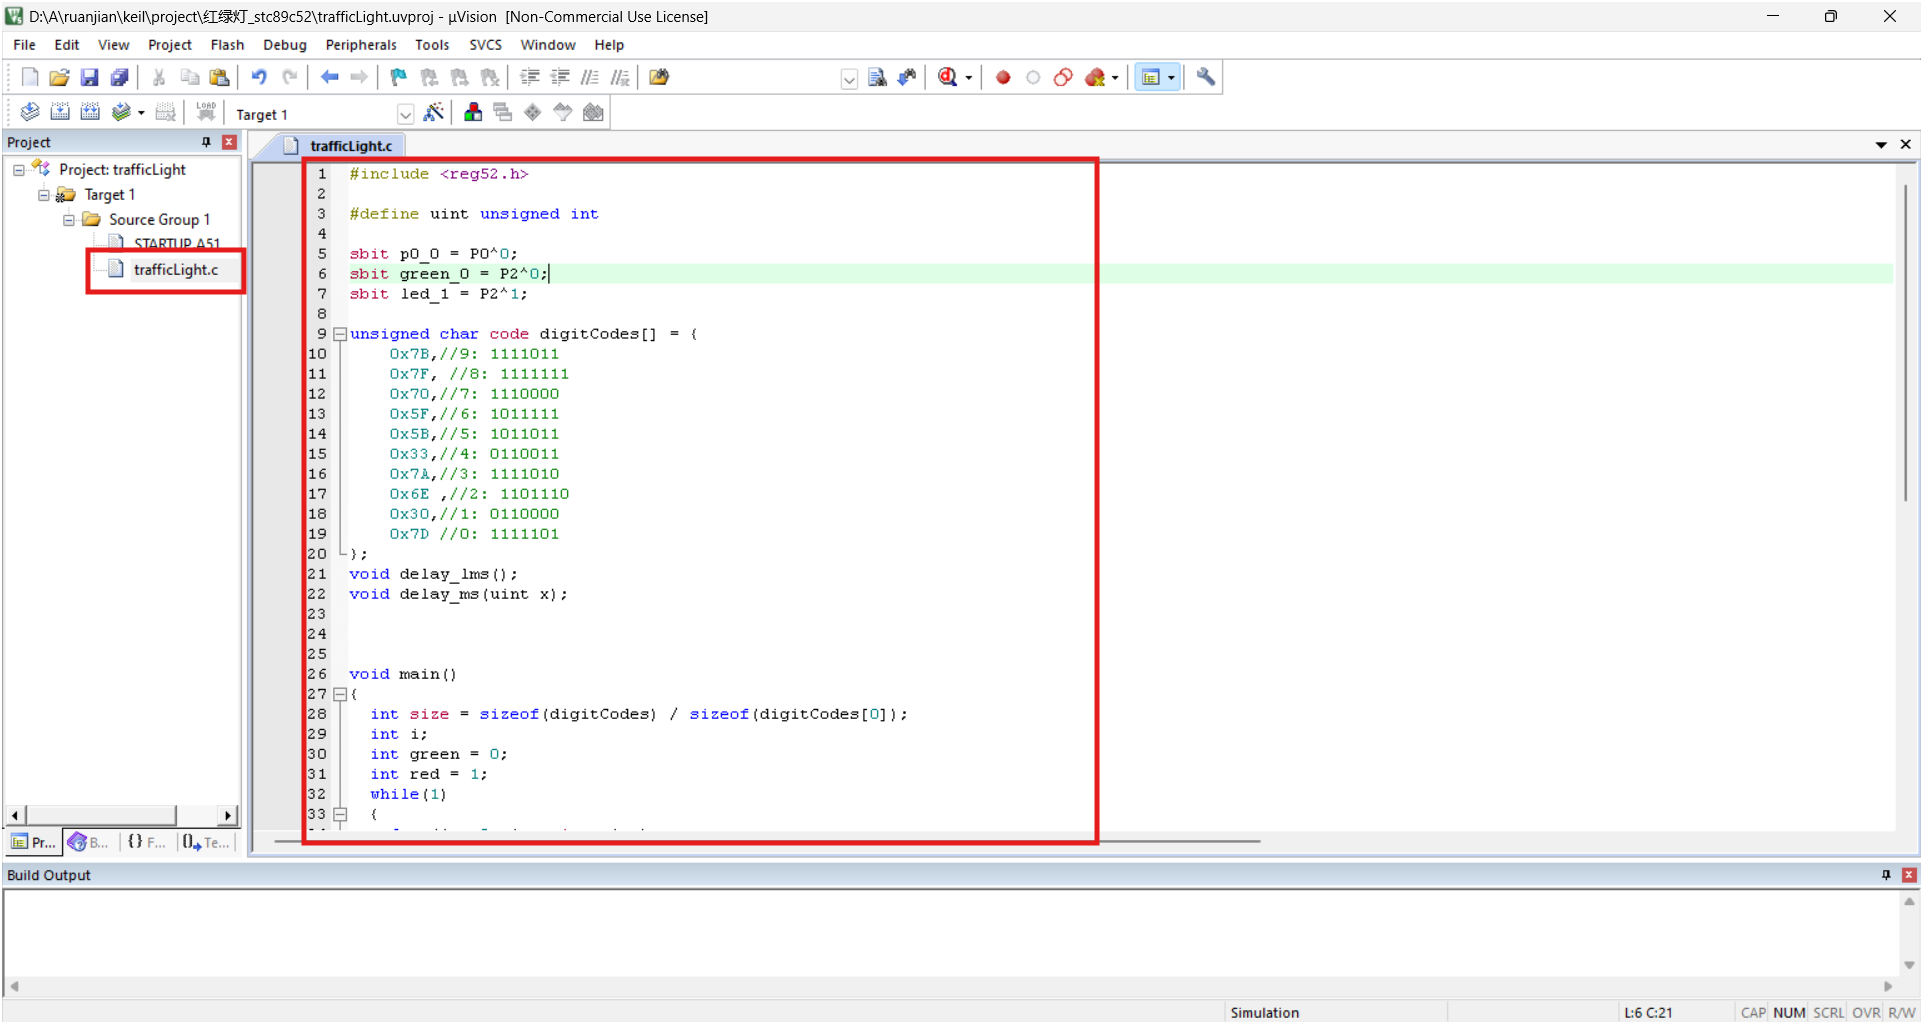The image size is (1921, 1022).
Task: Pin the Build Output panel
Action: tap(1886, 875)
